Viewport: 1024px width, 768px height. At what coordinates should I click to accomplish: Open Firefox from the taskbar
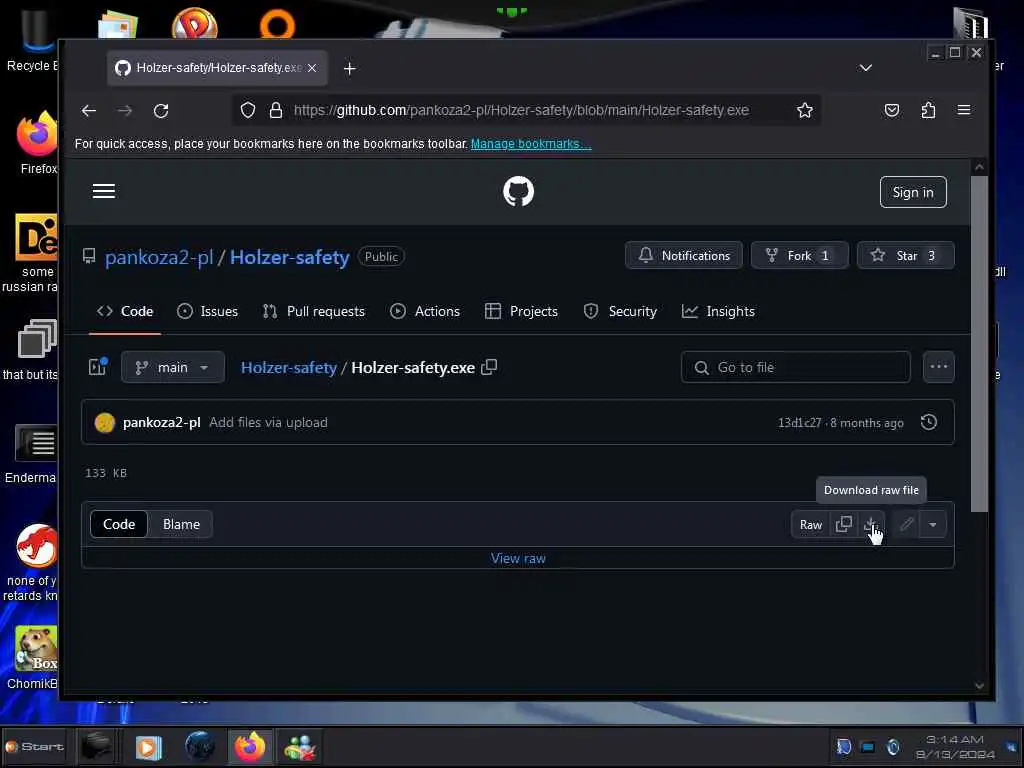click(x=250, y=746)
